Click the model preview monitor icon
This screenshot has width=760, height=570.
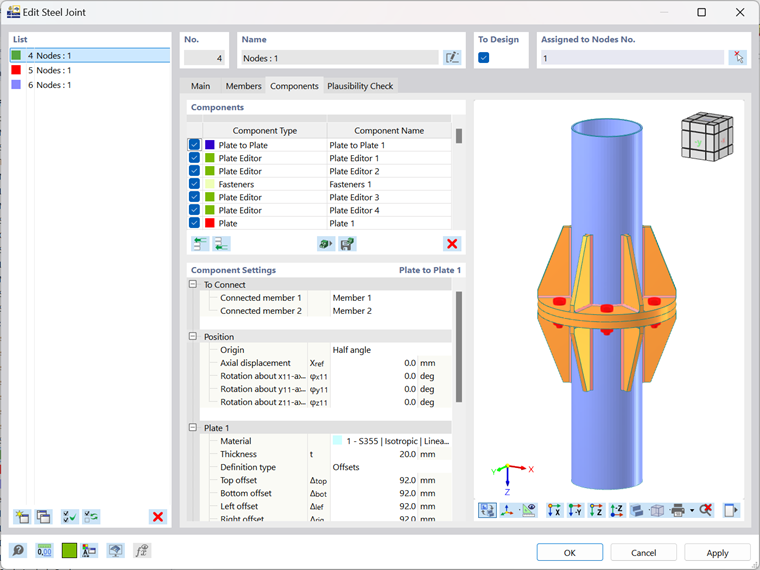[115, 551]
